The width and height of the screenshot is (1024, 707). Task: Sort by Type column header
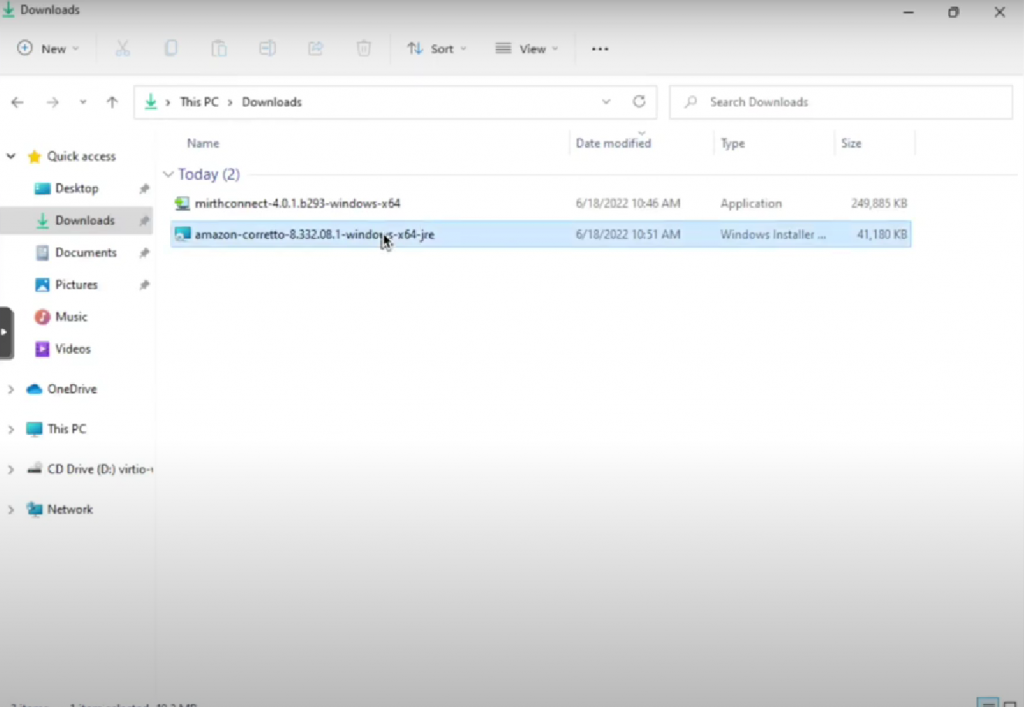tap(733, 144)
